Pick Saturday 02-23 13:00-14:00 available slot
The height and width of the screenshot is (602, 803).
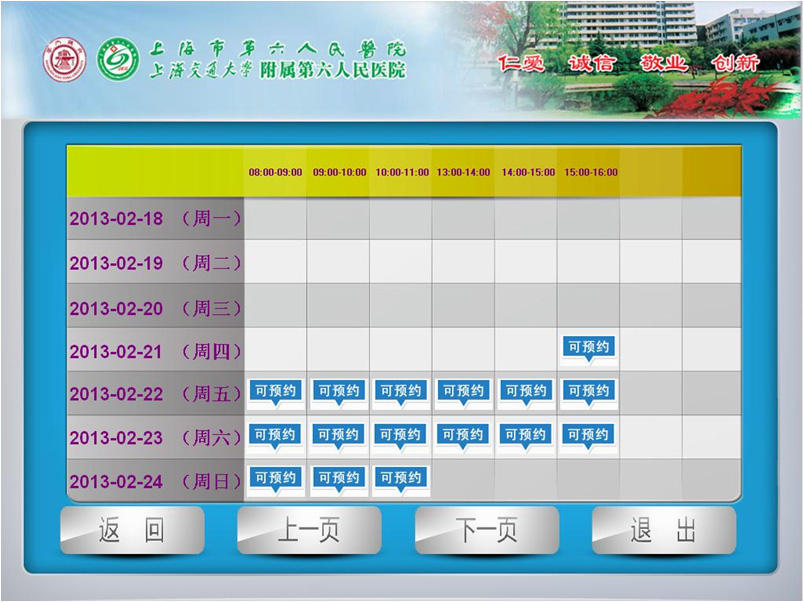coord(463,436)
